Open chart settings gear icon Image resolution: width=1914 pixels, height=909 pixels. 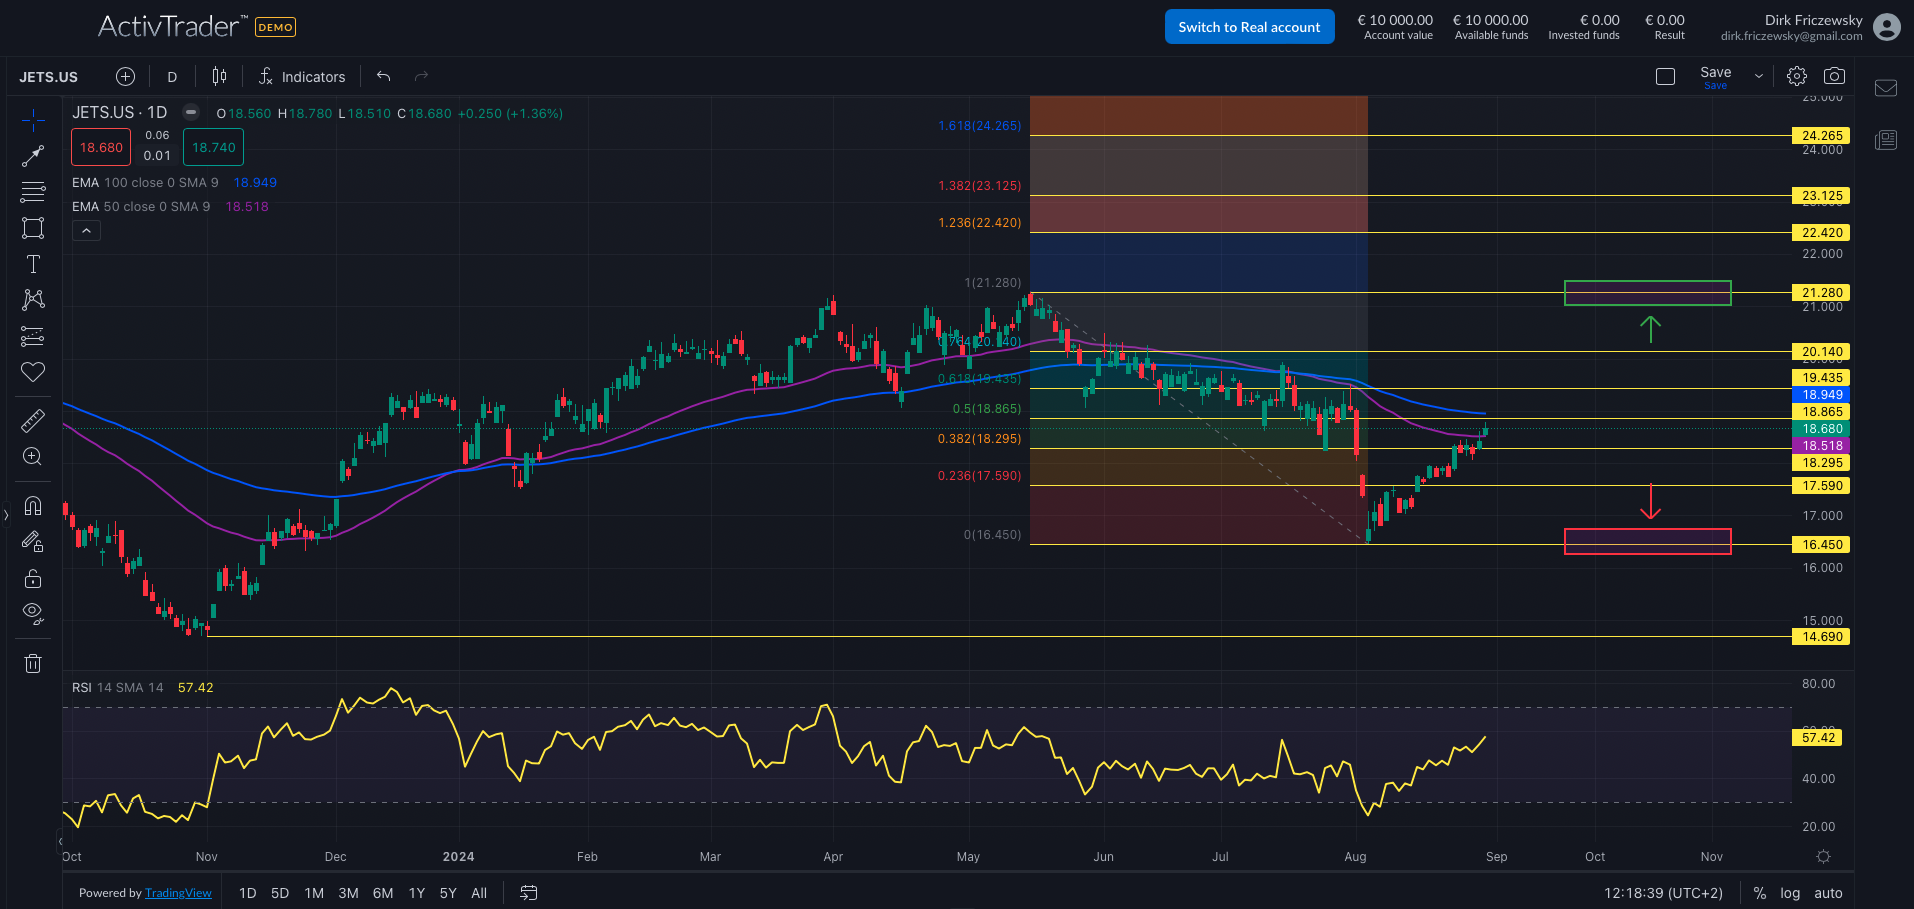(x=1797, y=76)
